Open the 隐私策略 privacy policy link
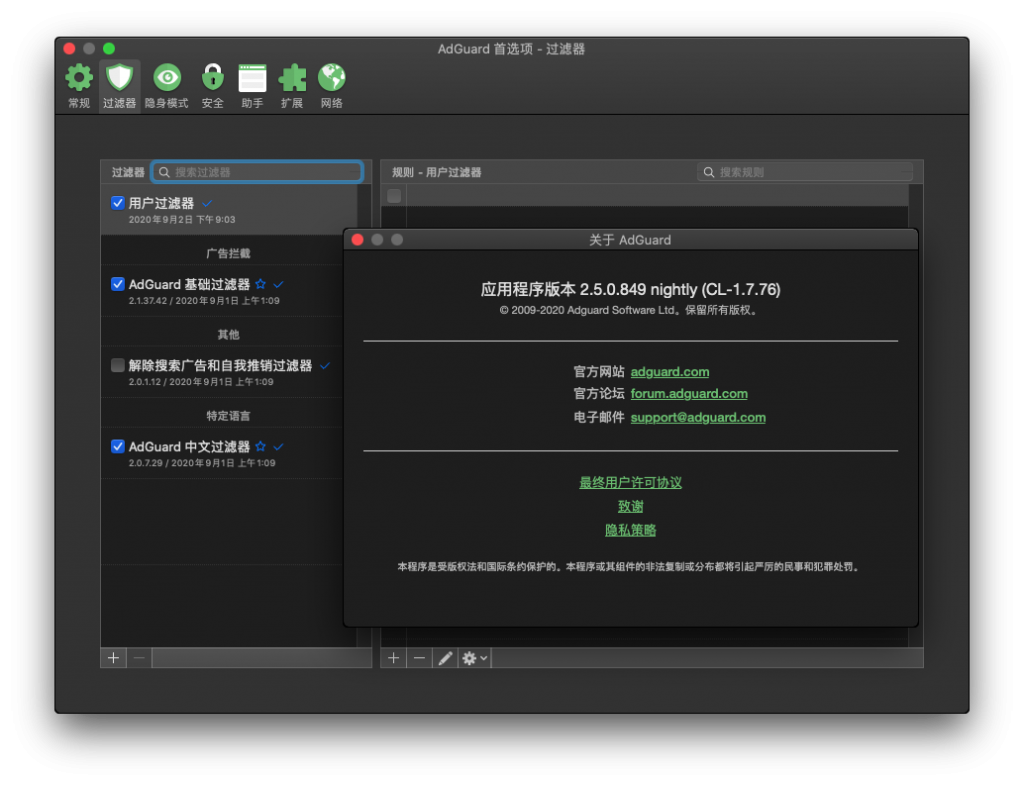Viewport: 1024px width, 786px height. point(630,530)
